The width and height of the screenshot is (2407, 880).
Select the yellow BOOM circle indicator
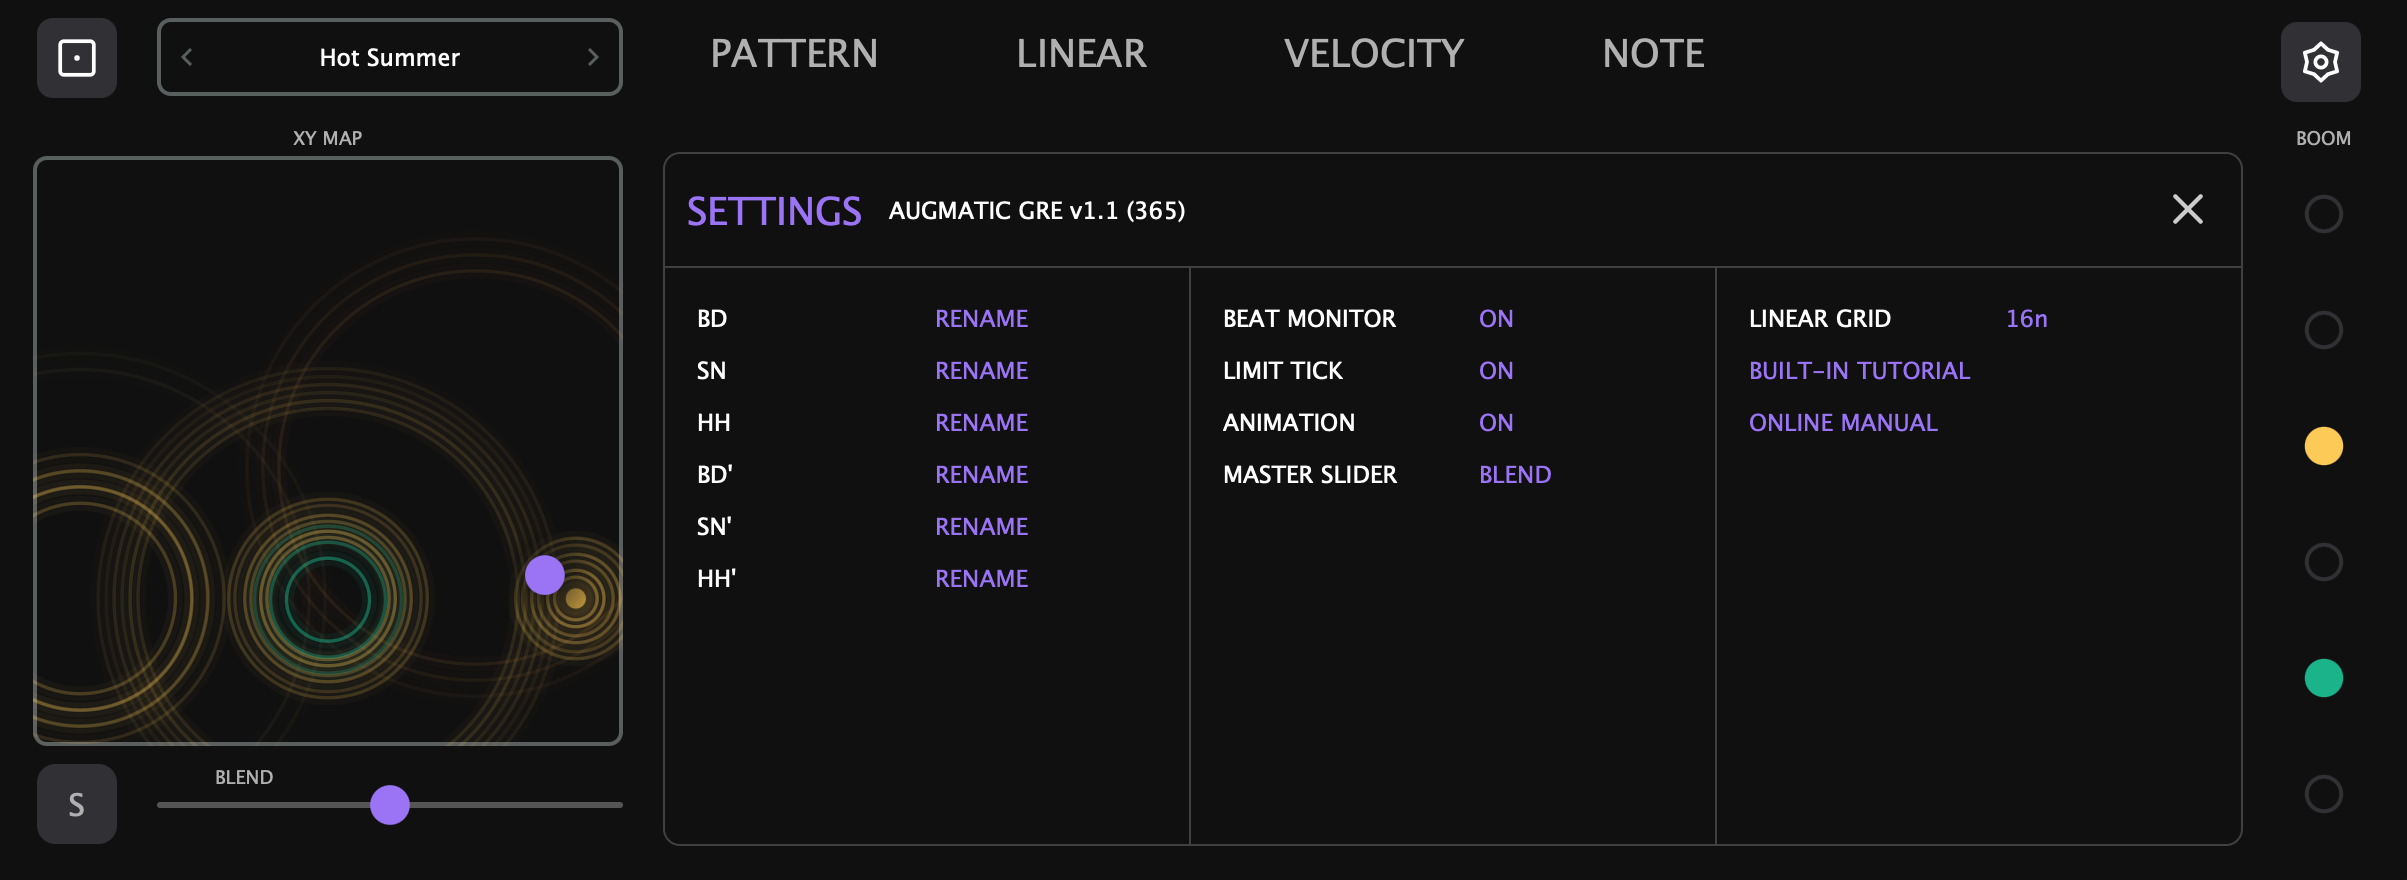click(2324, 446)
